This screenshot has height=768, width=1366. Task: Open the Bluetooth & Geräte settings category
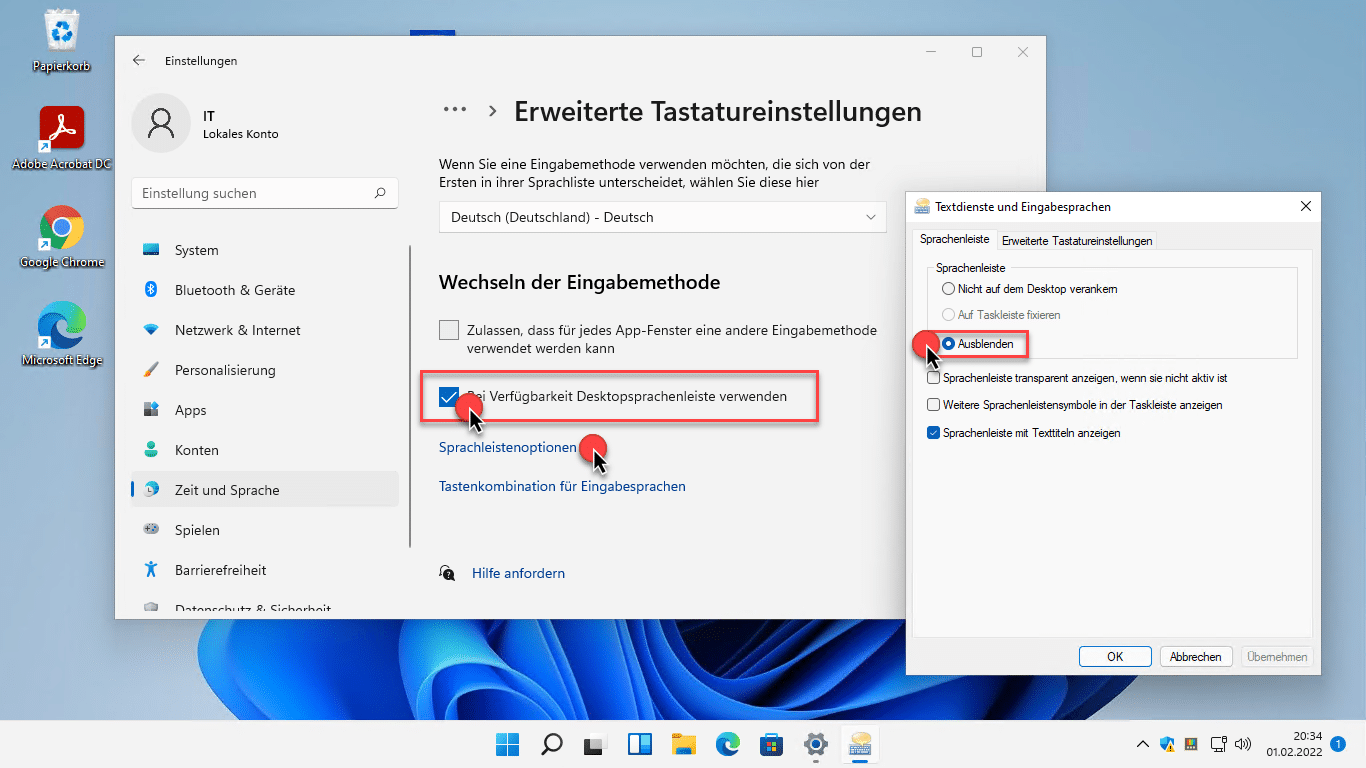pyautogui.click(x=265, y=290)
